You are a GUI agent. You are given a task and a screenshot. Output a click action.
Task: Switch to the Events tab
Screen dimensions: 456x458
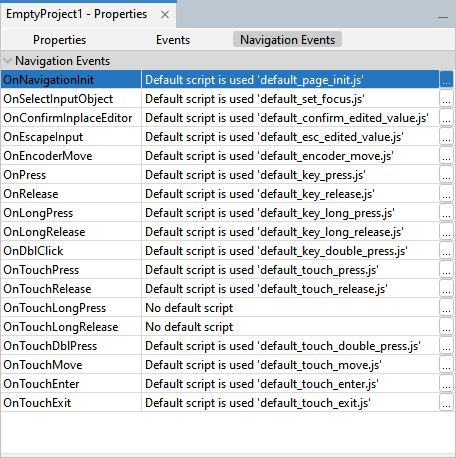point(173,40)
